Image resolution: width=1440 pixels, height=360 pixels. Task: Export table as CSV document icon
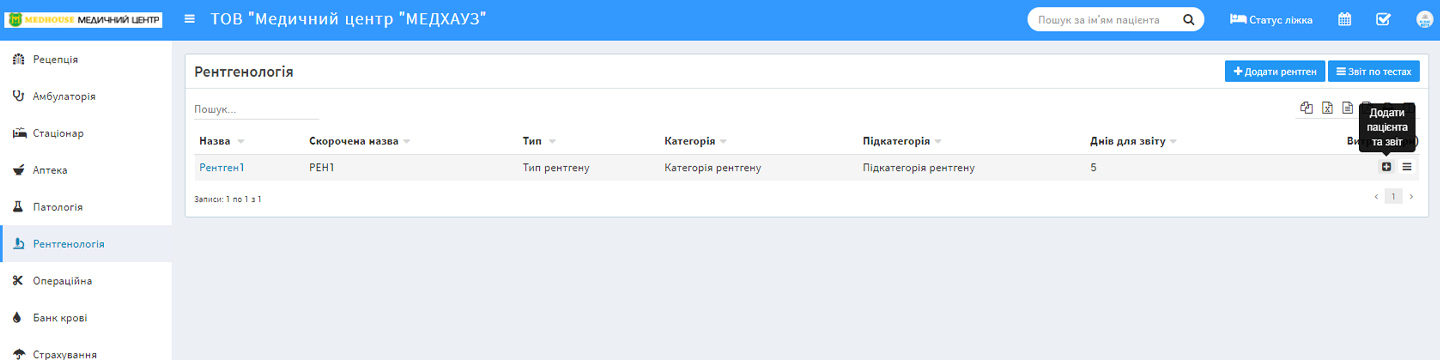point(1347,108)
